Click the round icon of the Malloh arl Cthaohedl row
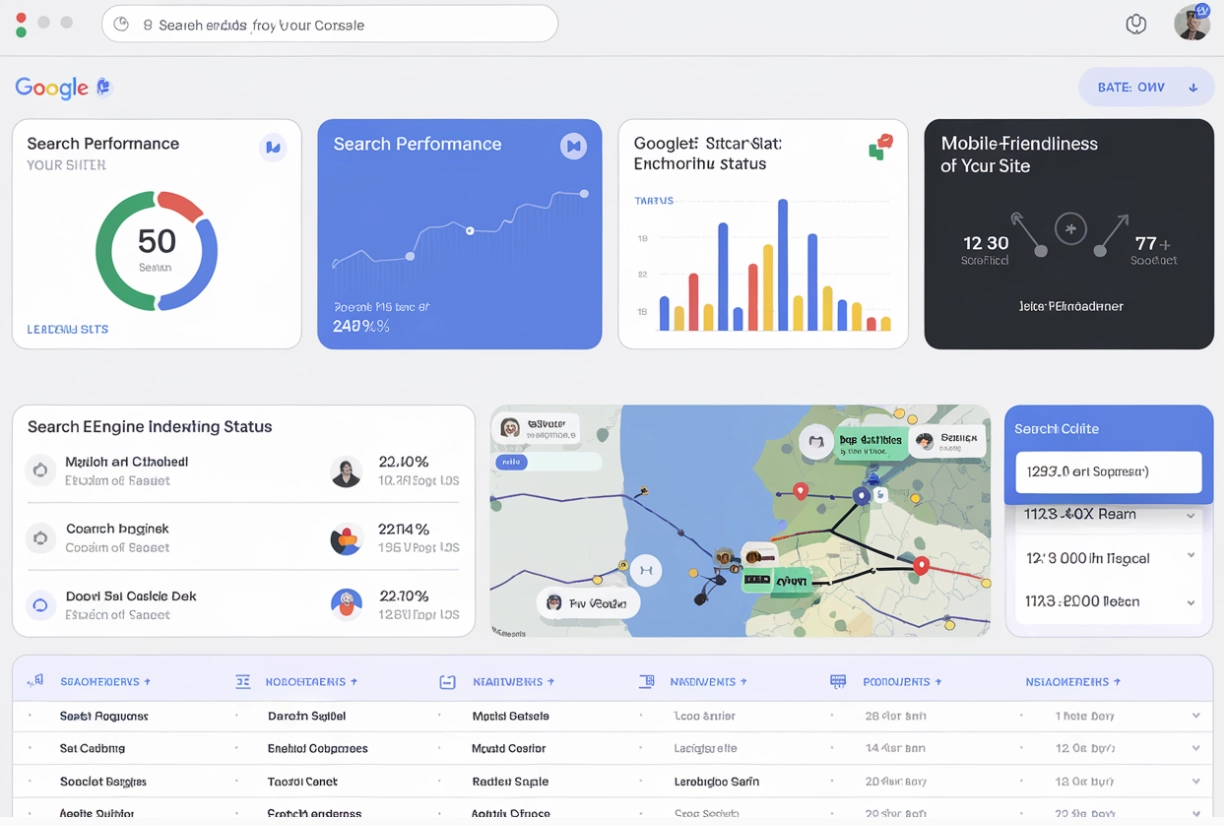The width and height of the screenshot is (1224, 826). click(40, 470)
